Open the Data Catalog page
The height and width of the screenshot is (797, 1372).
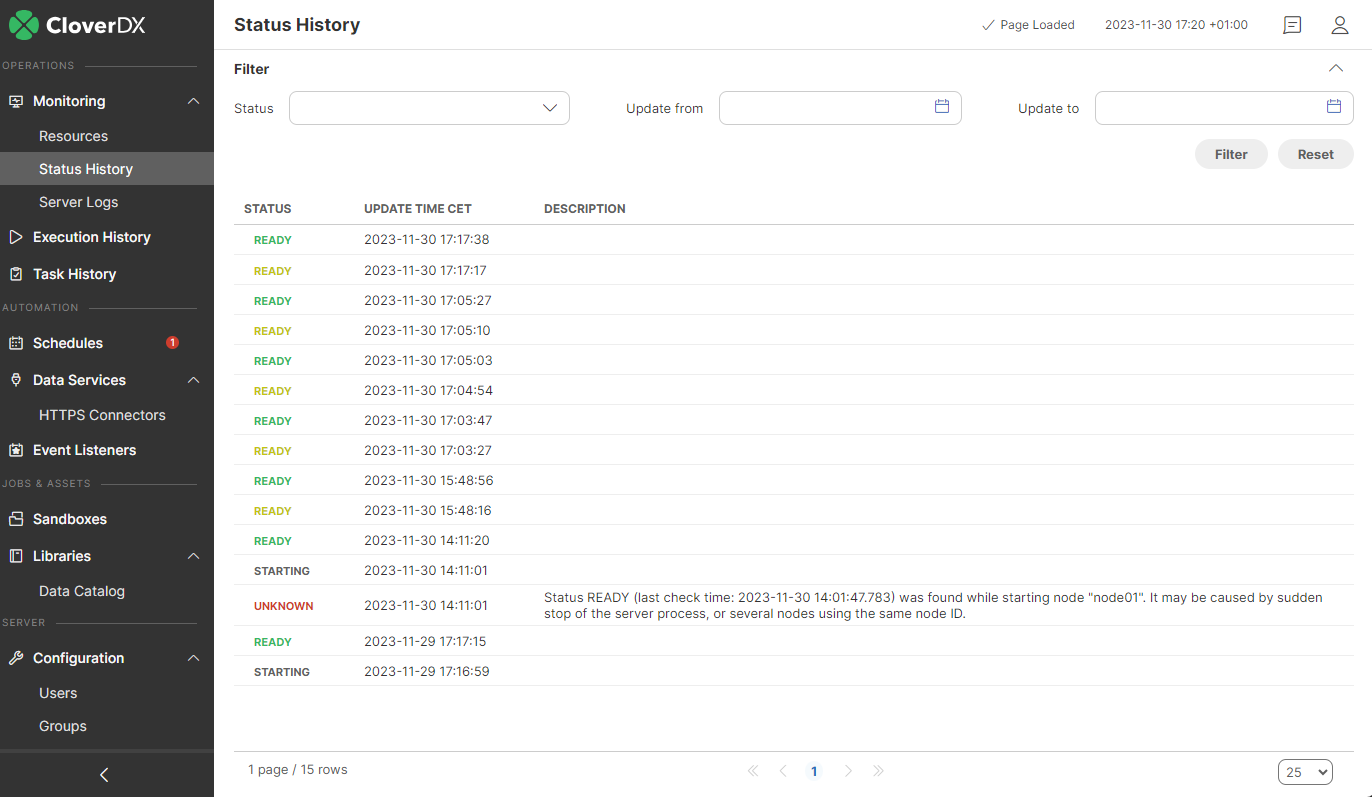tap(80, 591)
